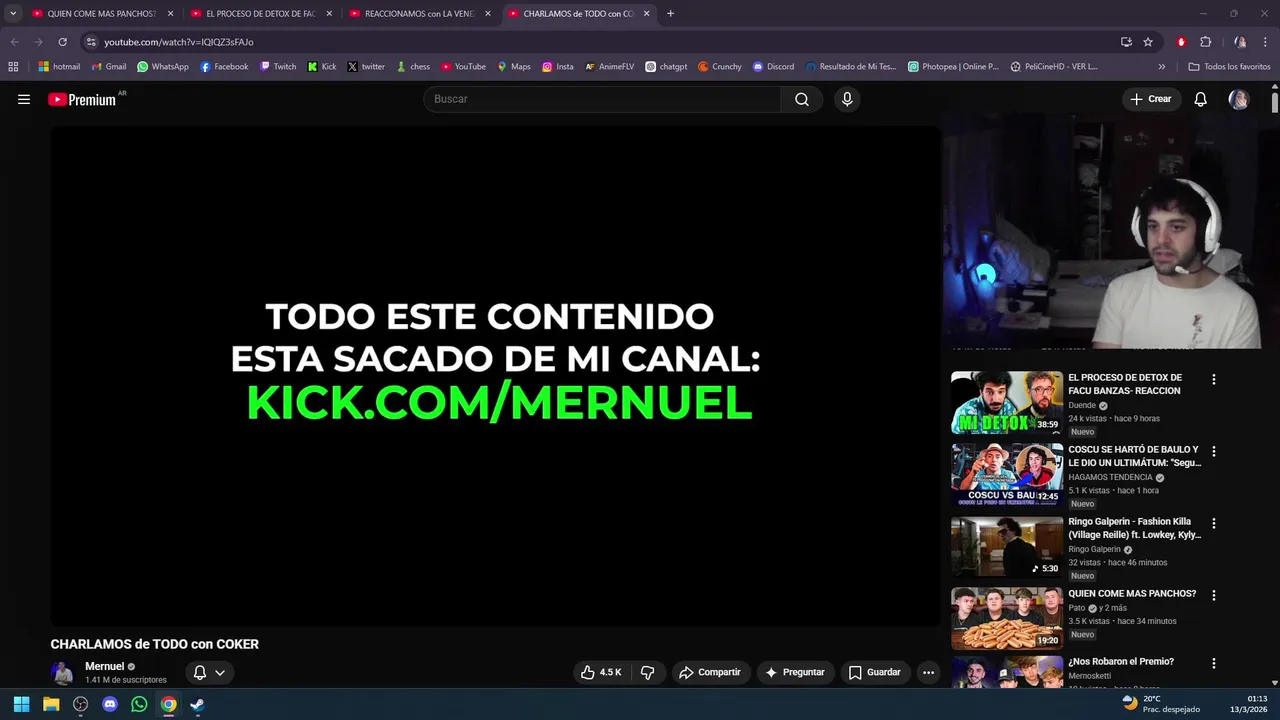Open options for QUIEN COME MAS PANCHOS video
The height and width of the screenshot is (720, 1280).
pos(1214,595)
